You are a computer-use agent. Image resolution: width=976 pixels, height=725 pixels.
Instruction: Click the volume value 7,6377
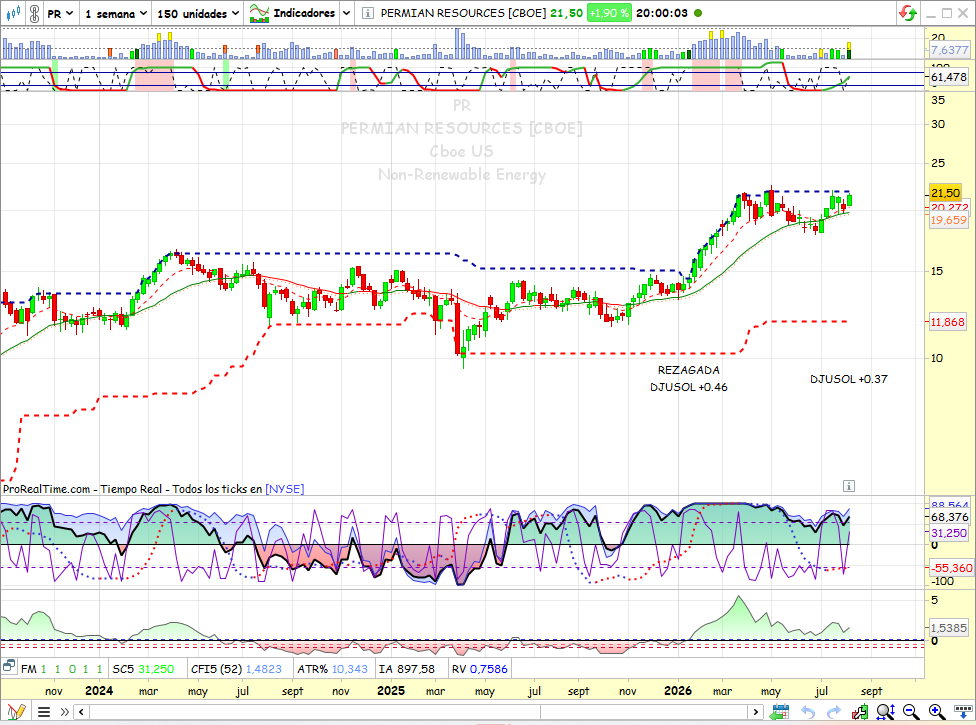tap(950, 50)
